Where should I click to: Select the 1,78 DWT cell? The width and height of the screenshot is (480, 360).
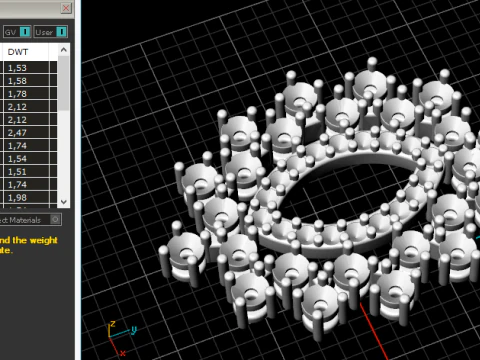click(26, 94)
